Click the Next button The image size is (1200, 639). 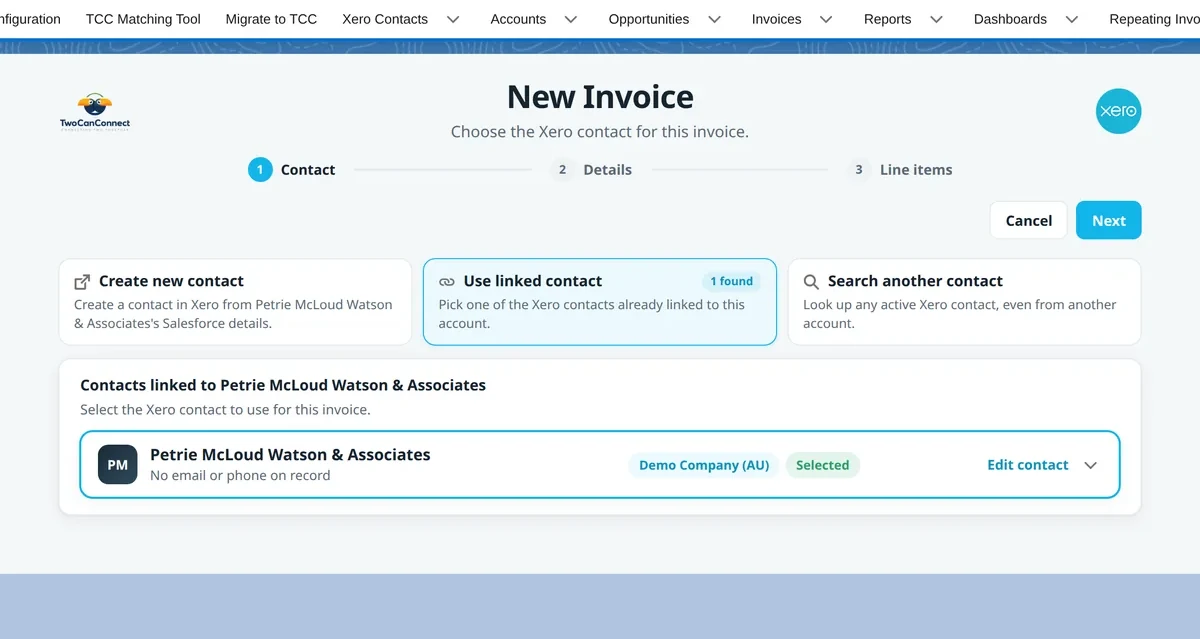coord(1109,221)
